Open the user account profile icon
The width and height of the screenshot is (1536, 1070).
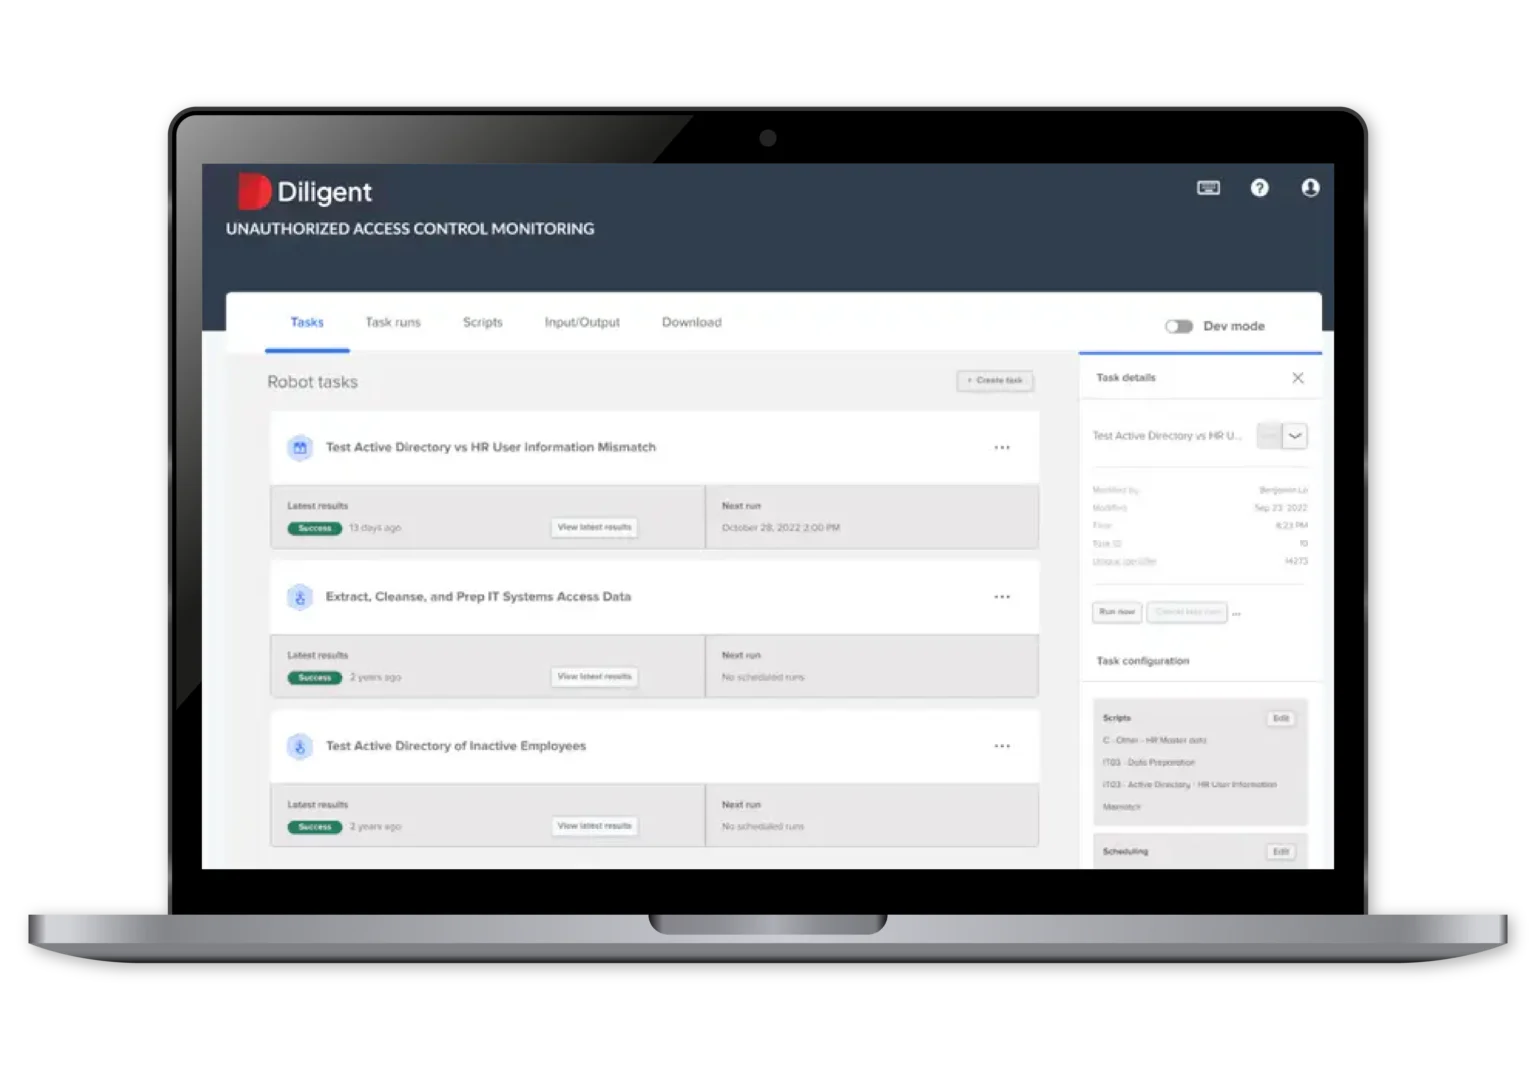pyautogui.click(x=1310, y=188)
